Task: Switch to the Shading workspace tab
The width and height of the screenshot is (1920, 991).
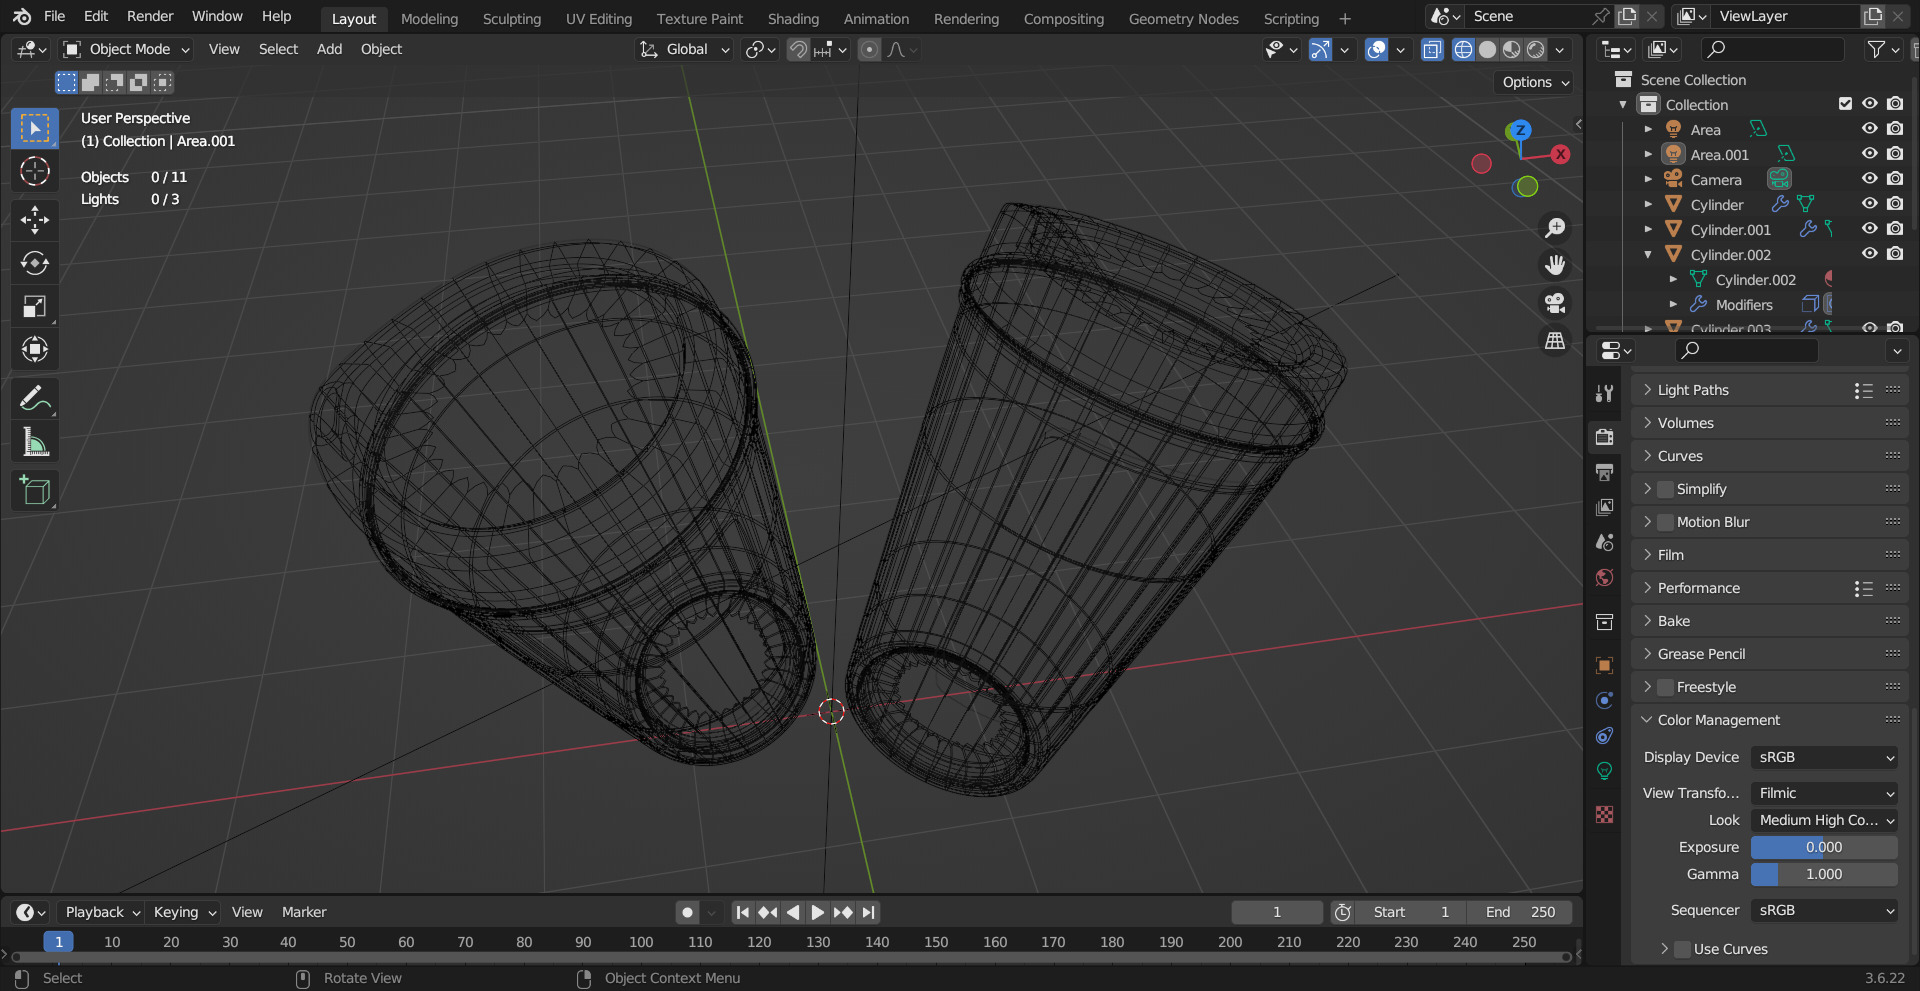Action: coord(793,19)
